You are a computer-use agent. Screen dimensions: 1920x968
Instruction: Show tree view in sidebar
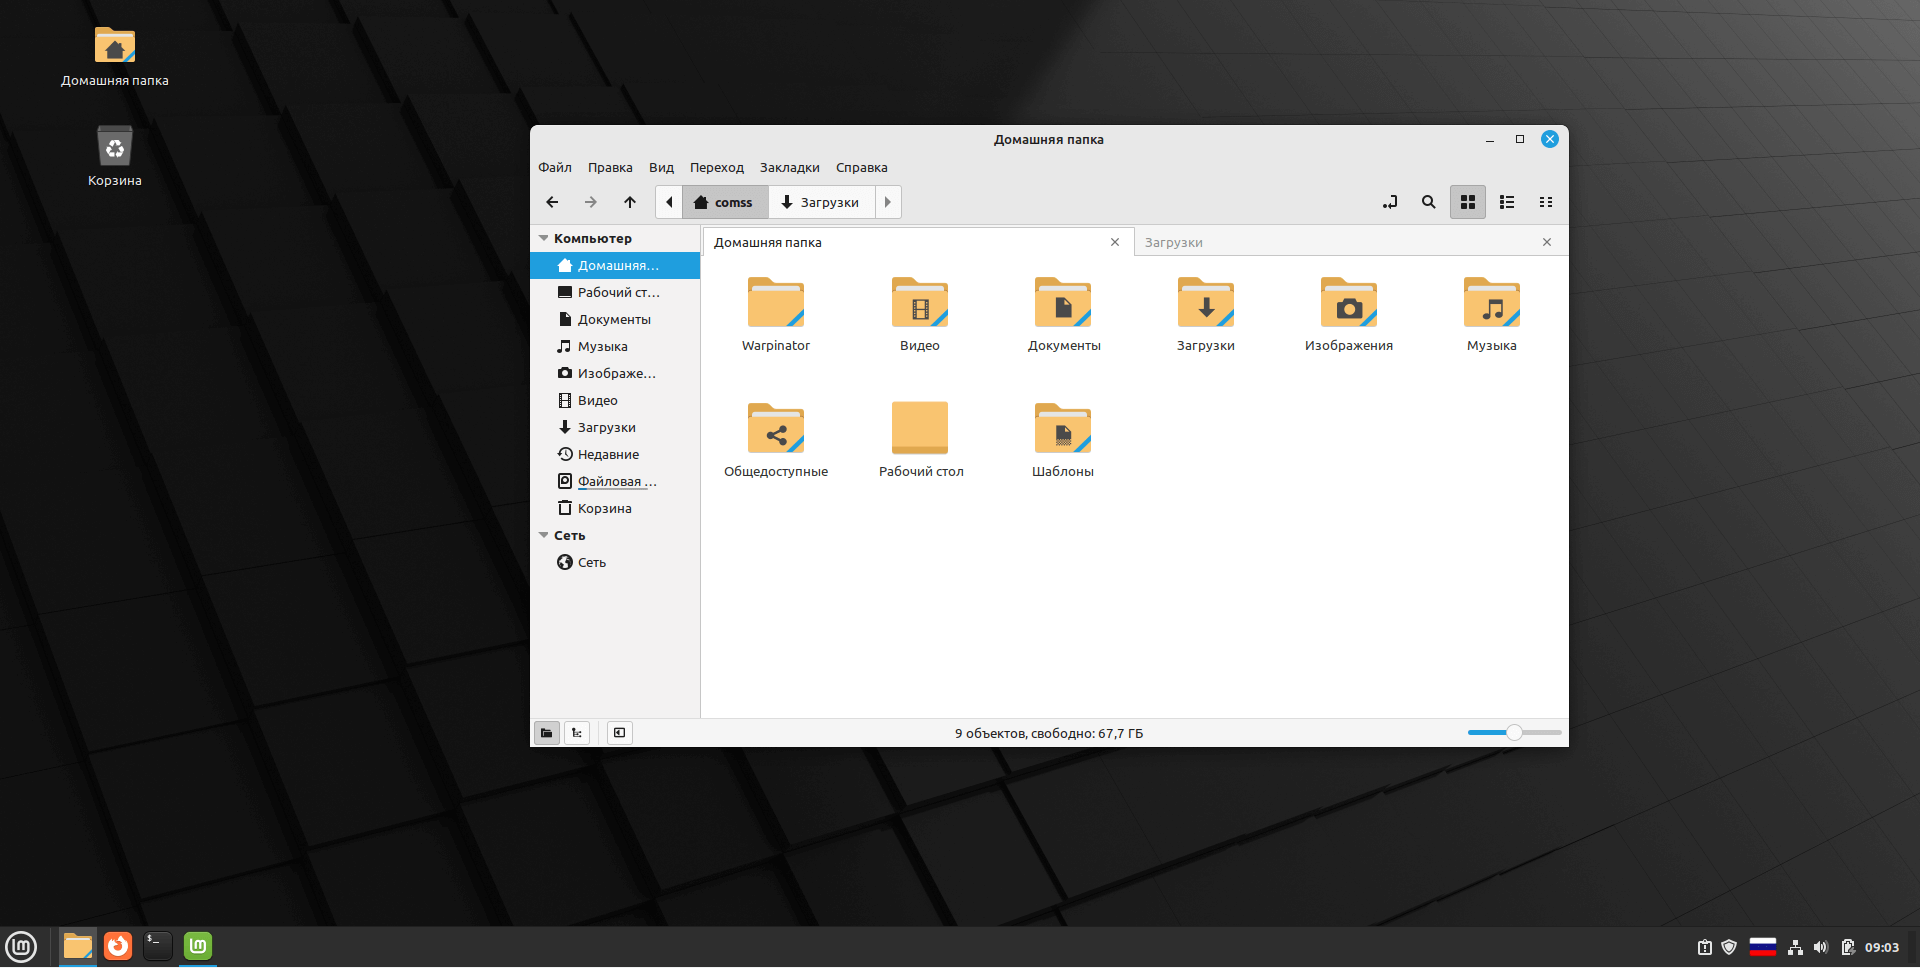(x=577, y=733)
